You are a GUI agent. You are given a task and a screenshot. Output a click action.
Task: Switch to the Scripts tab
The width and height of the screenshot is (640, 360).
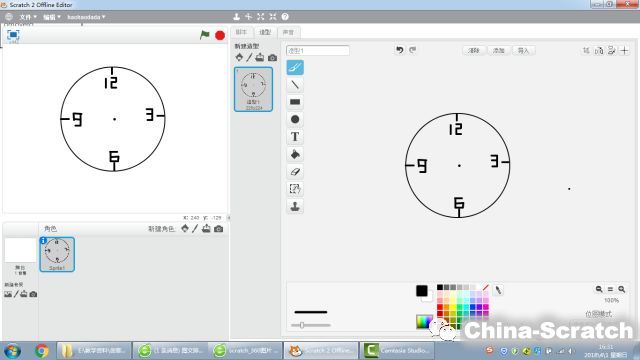[x=242, y=32]
